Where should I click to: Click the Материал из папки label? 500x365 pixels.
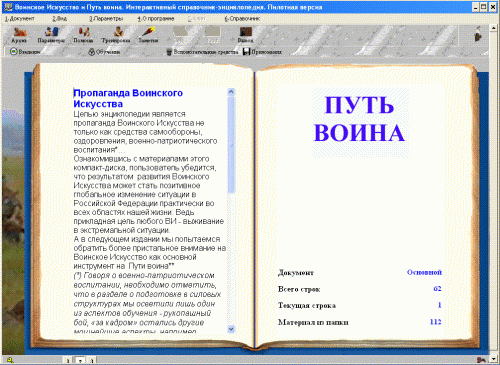313,322
